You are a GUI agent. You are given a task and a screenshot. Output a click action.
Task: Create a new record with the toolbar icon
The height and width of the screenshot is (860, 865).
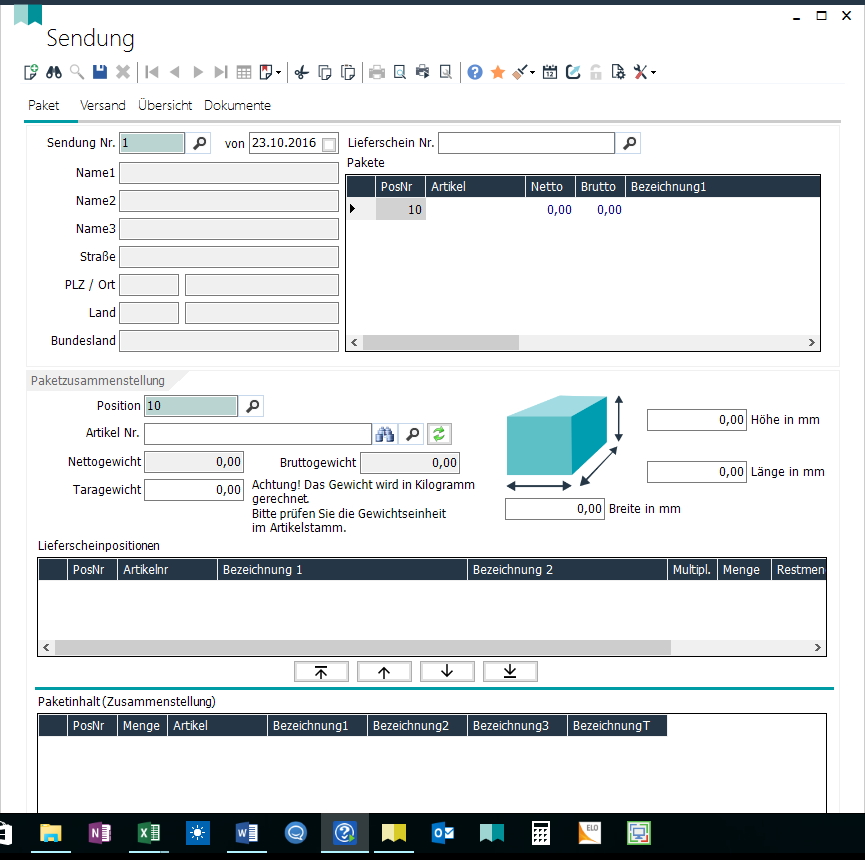tap(31, 72)
